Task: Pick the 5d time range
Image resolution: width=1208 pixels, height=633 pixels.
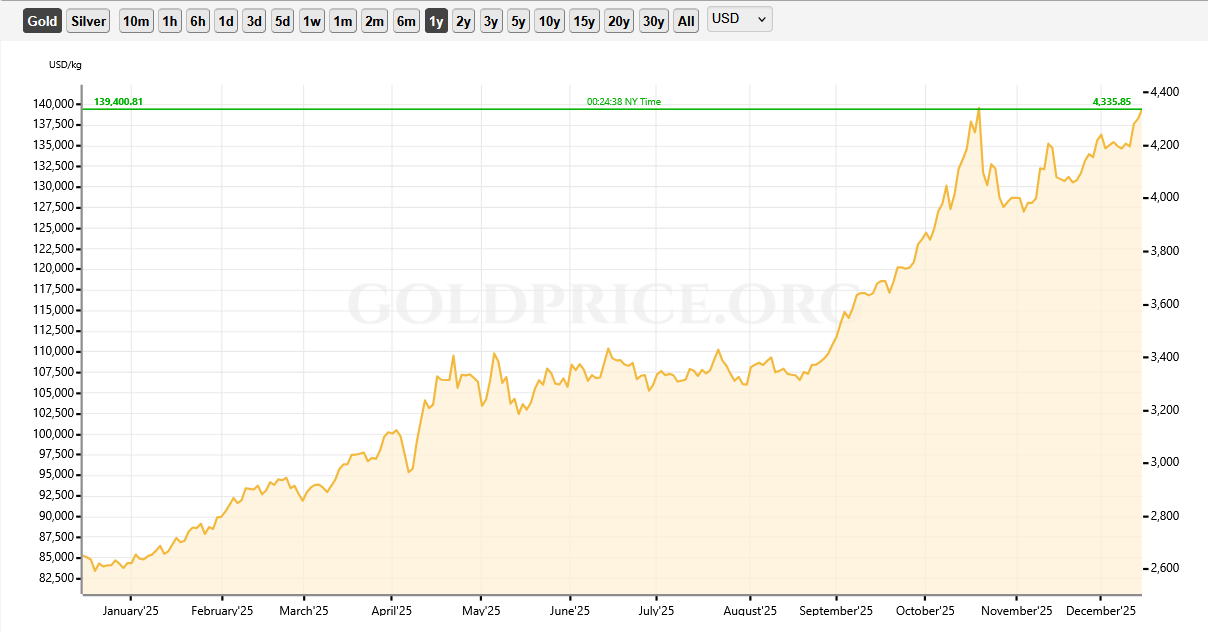Action: tap(282, 21)
